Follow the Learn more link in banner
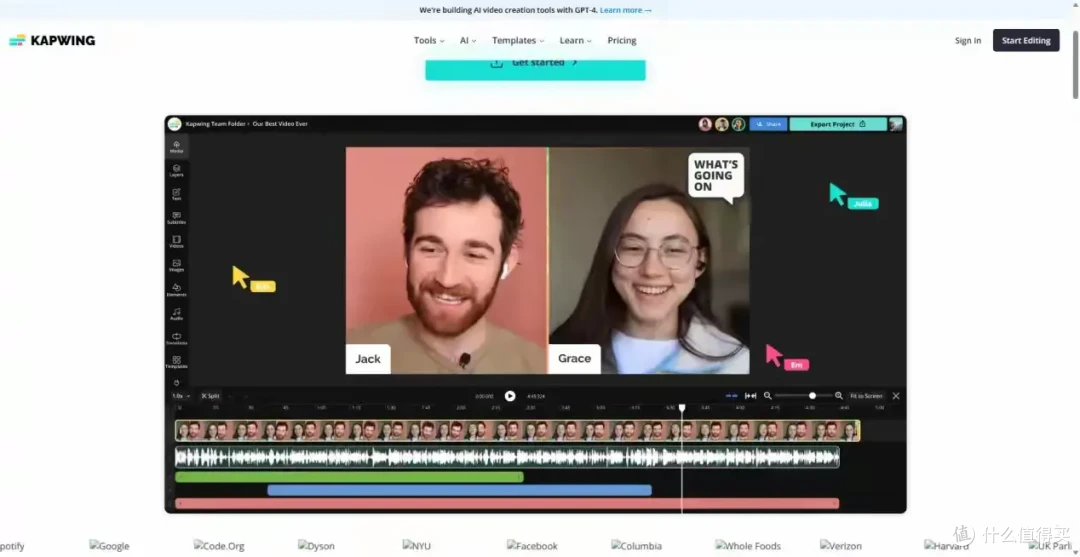 pyautogui.click(x=625, y=10)
